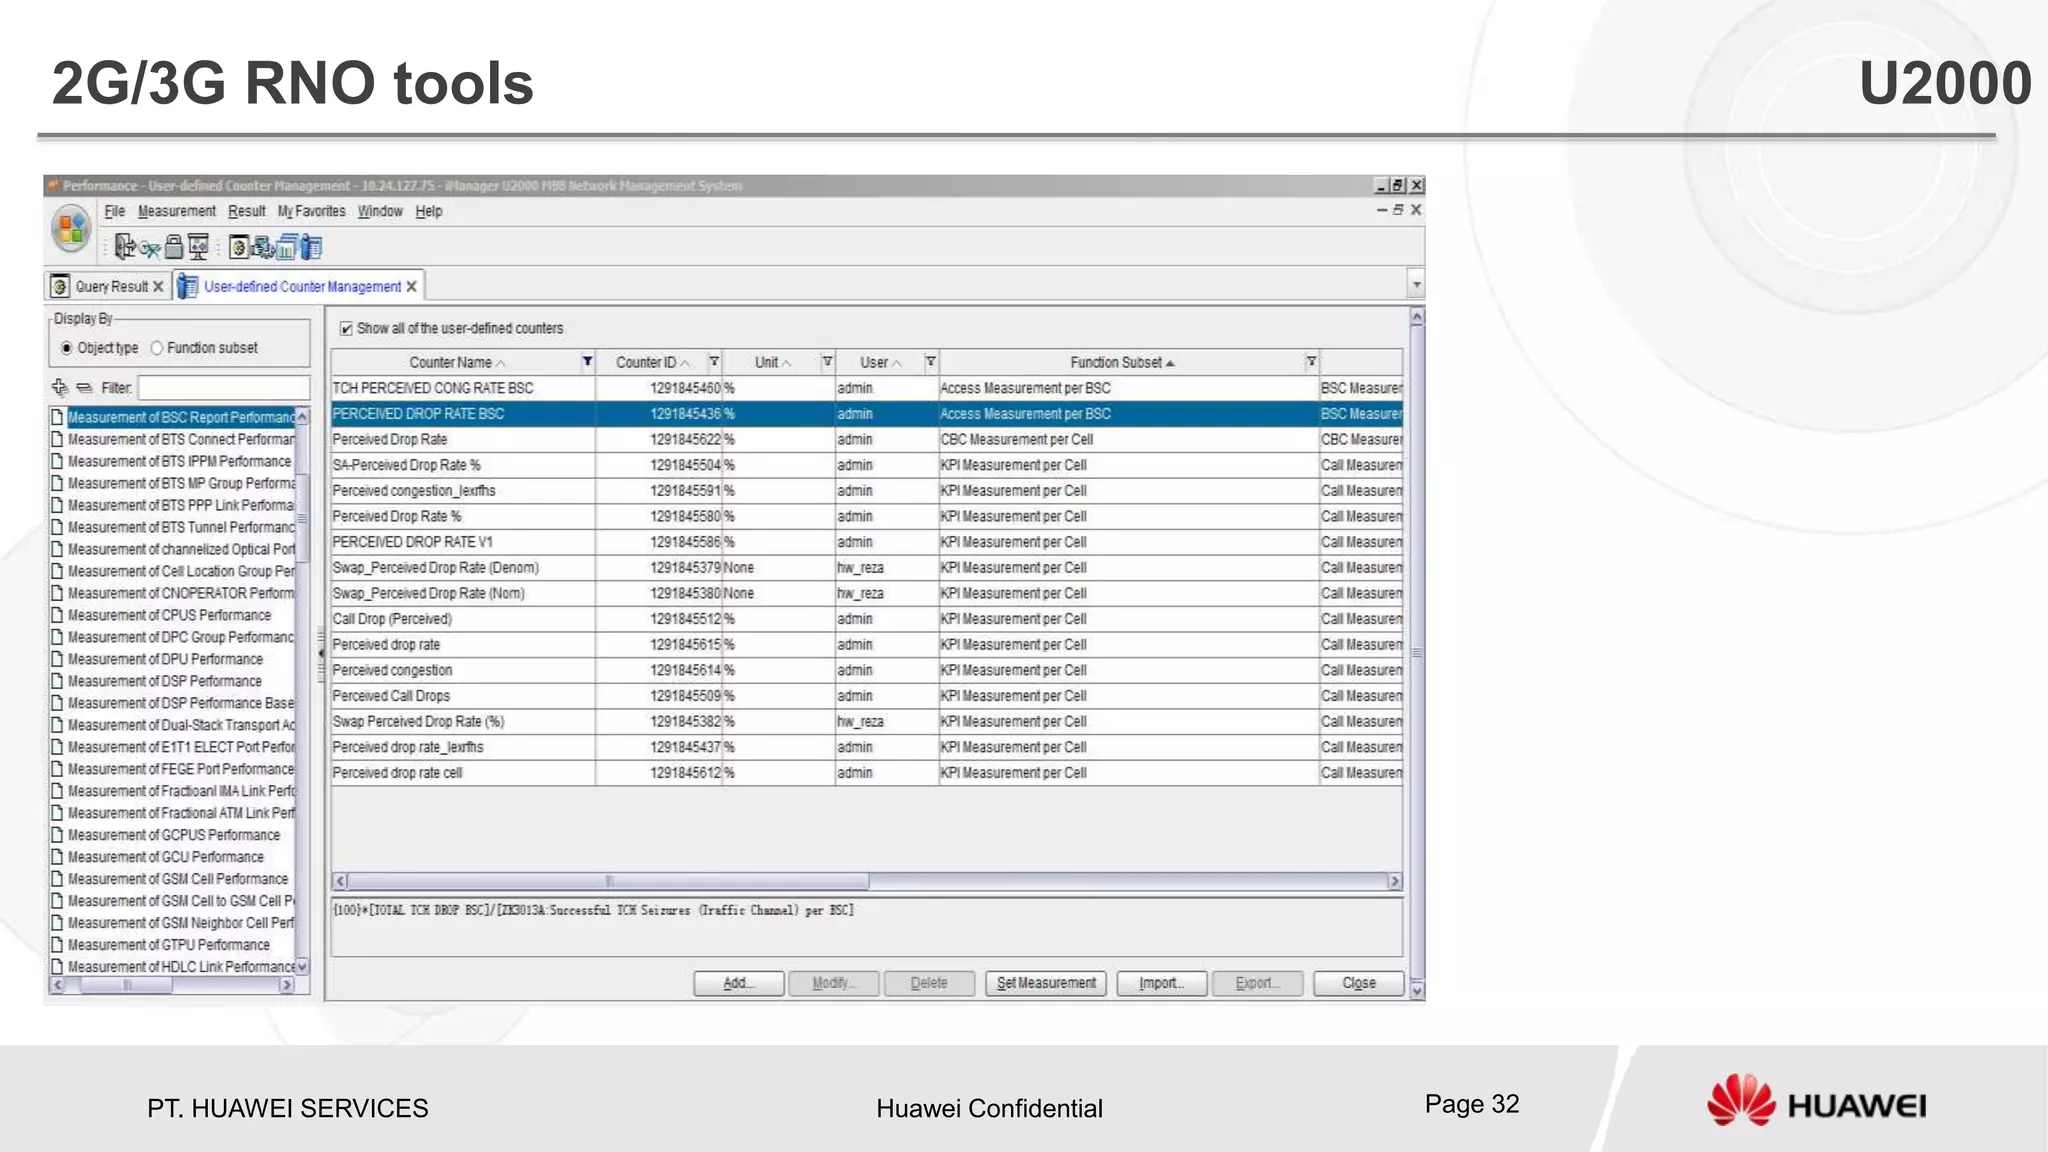Click the User column filter icon
The width and height of the screenshot is (2048, 1152).
[x=930, y=361]
